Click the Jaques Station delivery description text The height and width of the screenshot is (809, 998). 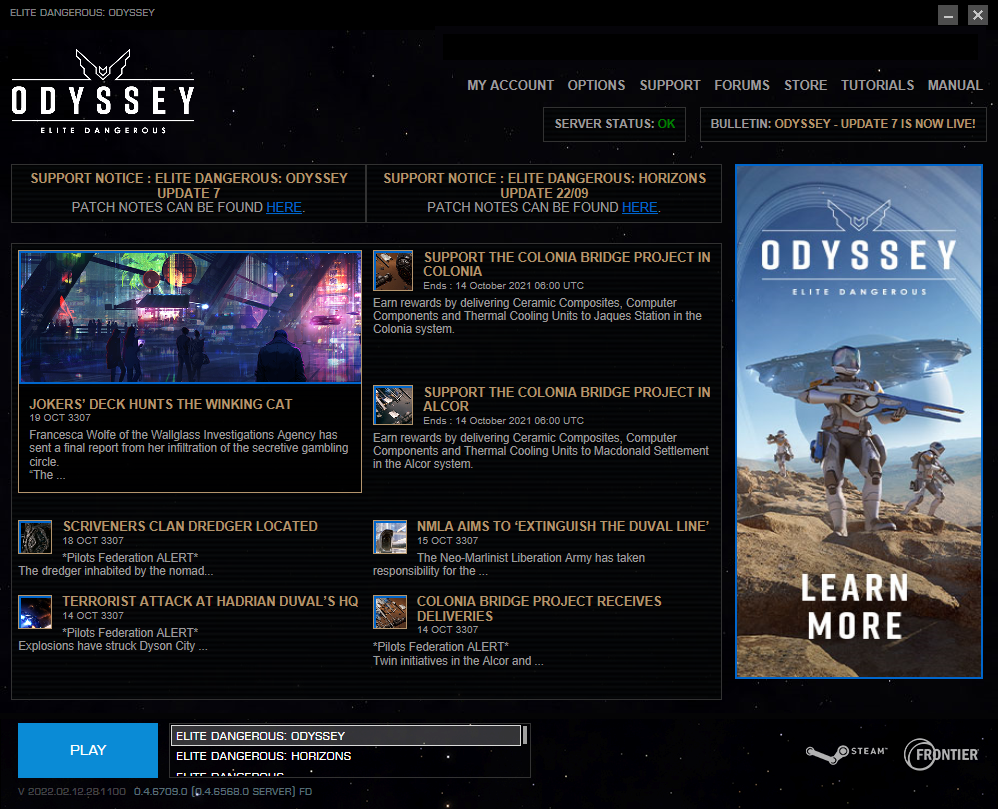pos(538,316)
